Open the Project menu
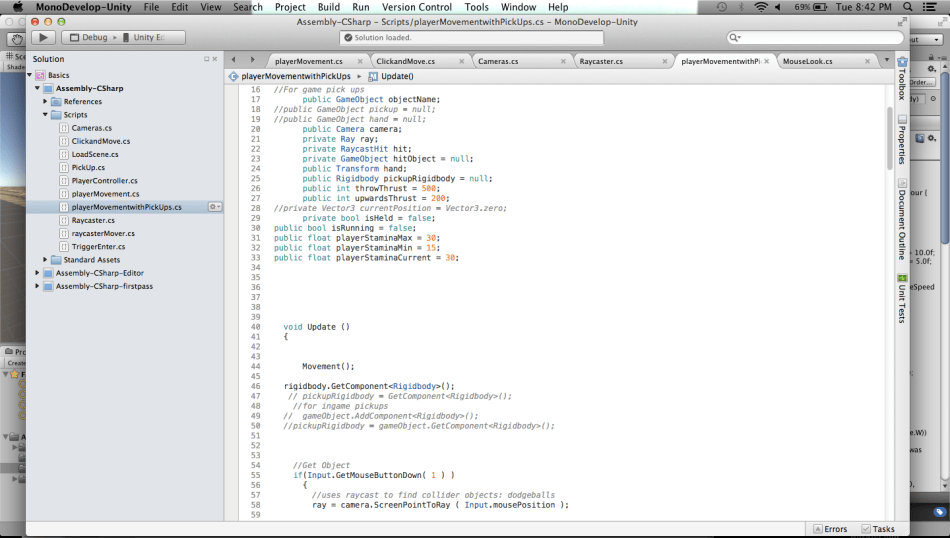950x538 pixels. click(x=290, y=7)
